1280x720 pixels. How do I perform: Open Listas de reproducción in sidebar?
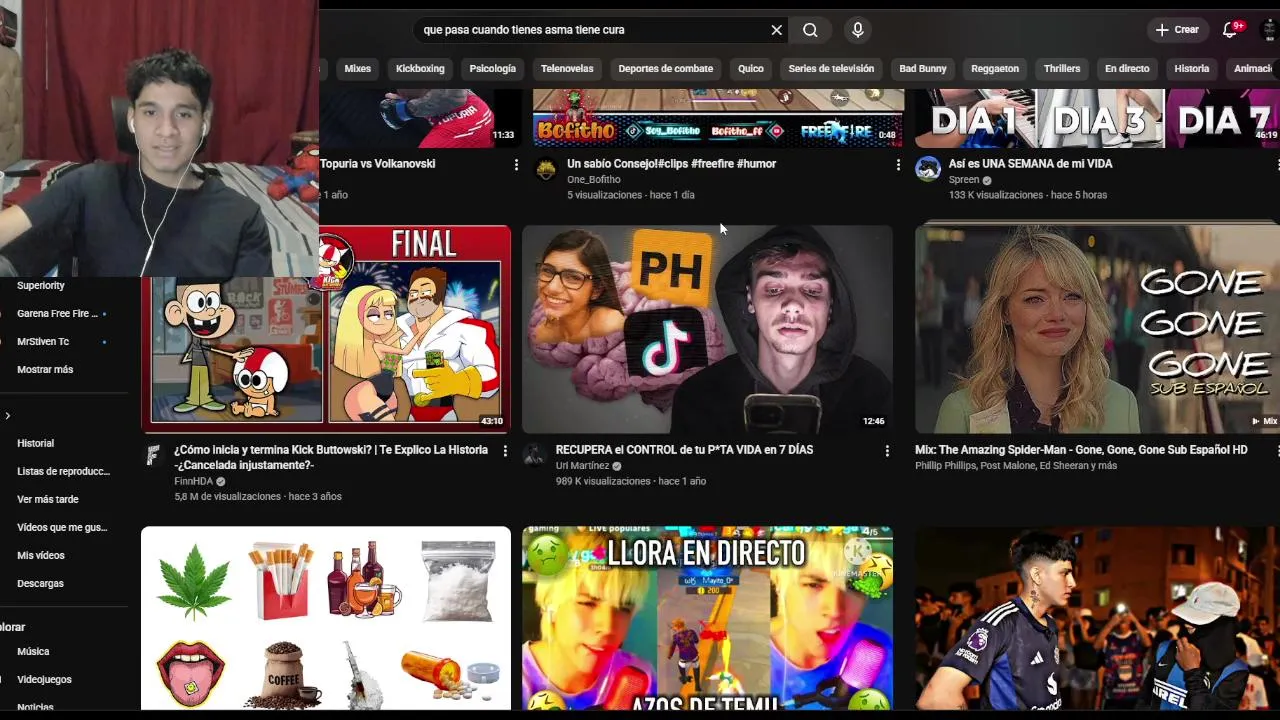click(x=63, y=471)
